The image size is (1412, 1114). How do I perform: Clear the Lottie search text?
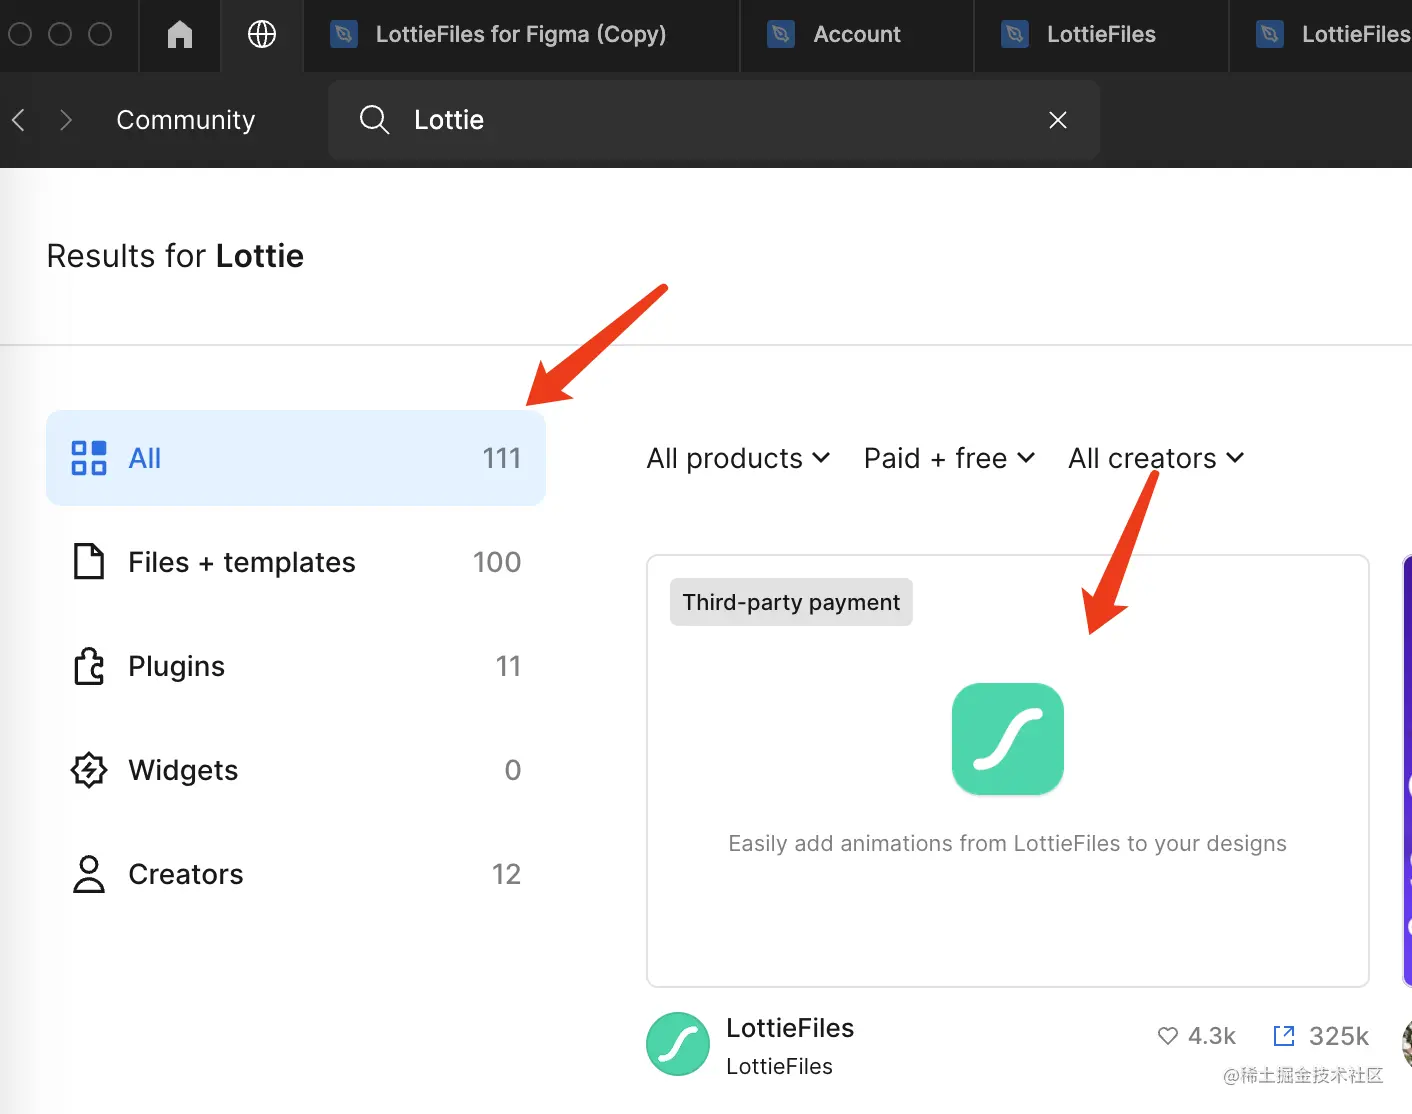(1058, 120)
